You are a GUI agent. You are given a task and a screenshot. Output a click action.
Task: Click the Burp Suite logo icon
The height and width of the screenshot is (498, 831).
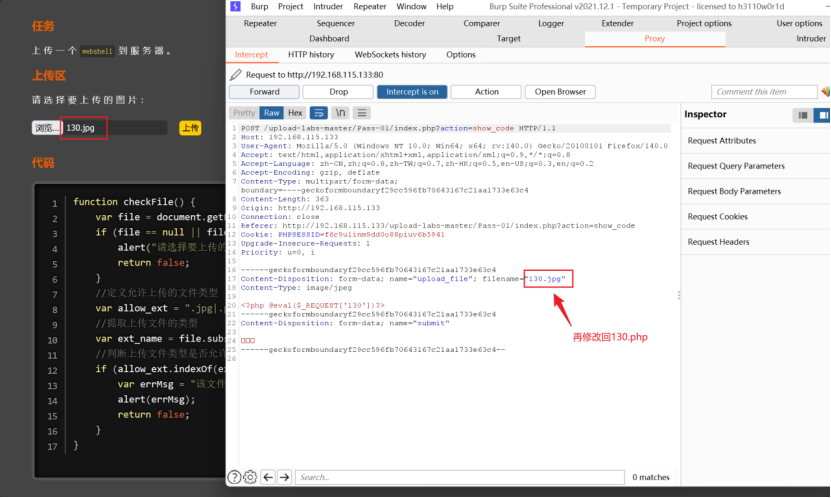point(235,6)
